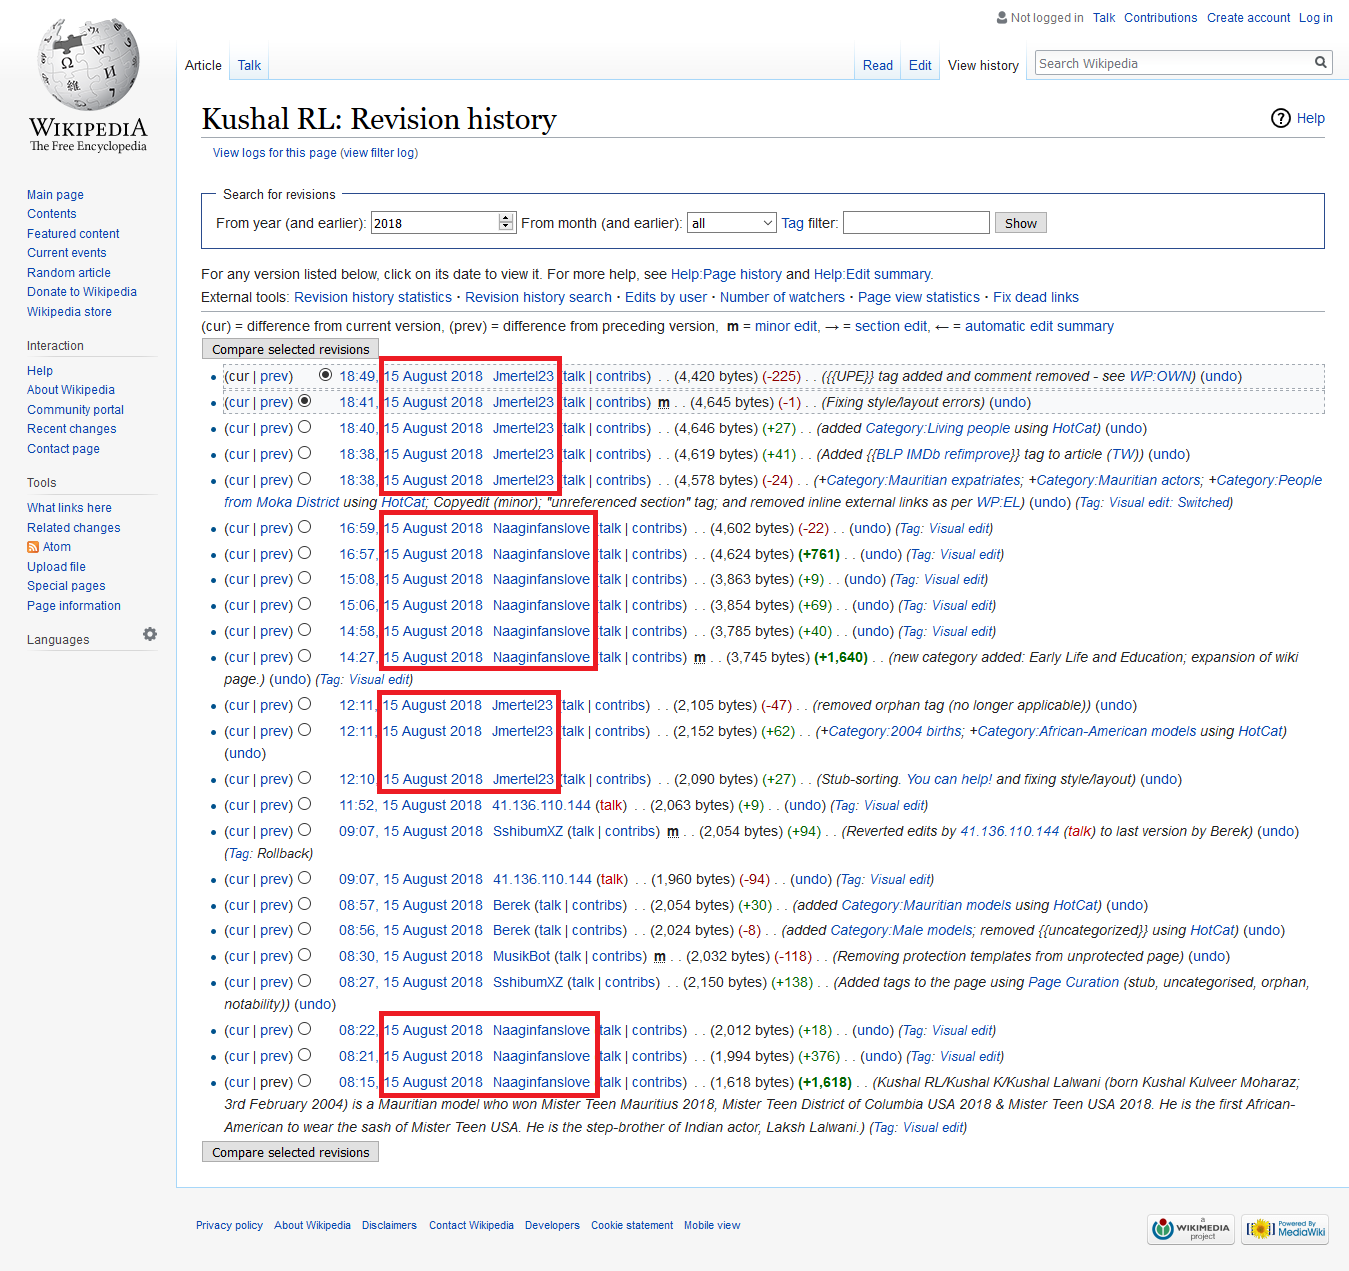Click the SshibumXZ user link at 09:07
1349x1271 pixels.
pos(528,831)
